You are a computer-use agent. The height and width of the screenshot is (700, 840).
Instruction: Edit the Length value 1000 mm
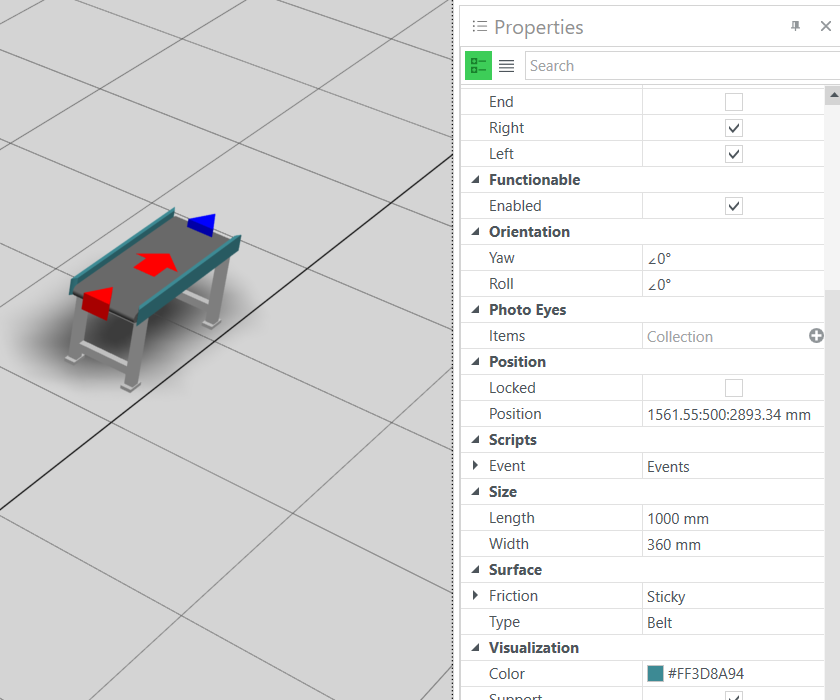733,518
